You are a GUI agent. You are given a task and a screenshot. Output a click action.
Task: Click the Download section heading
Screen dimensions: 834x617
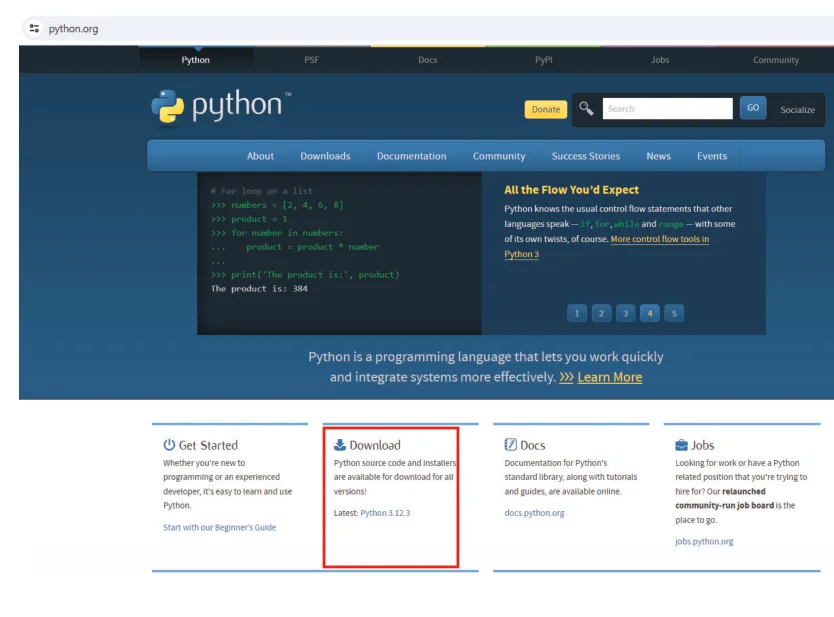(375, 445)
